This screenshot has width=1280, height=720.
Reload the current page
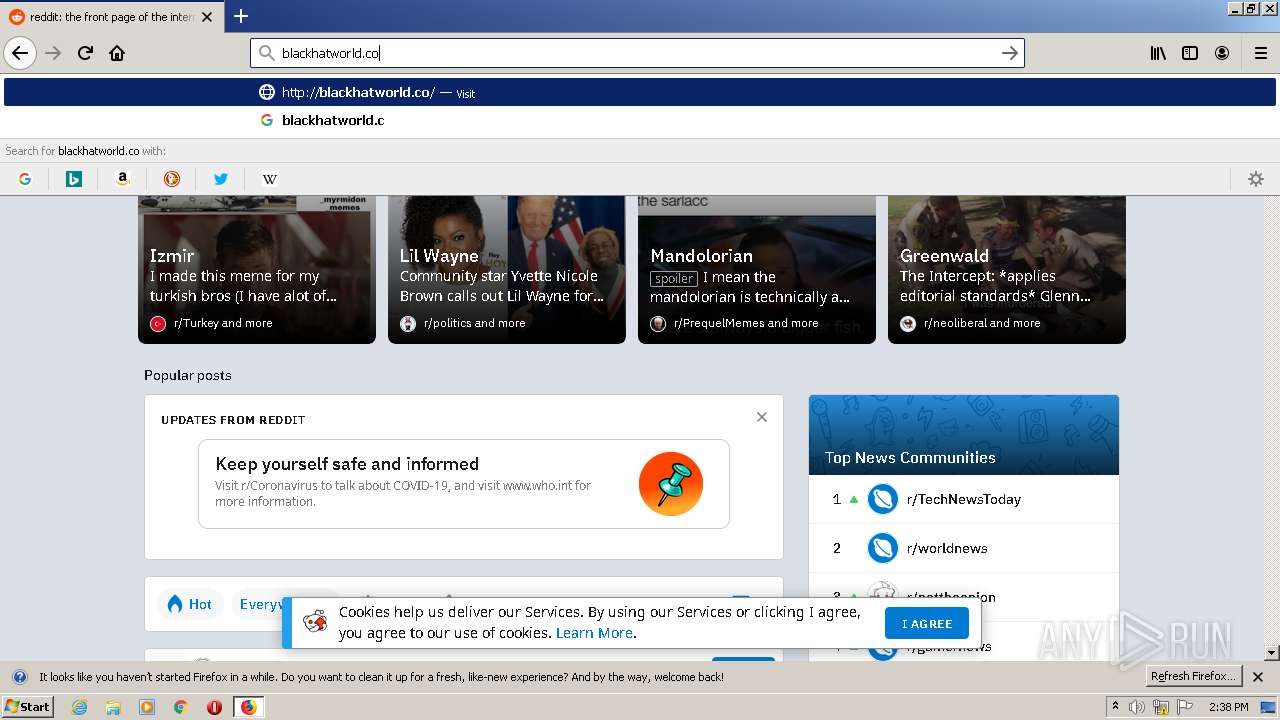85,53
